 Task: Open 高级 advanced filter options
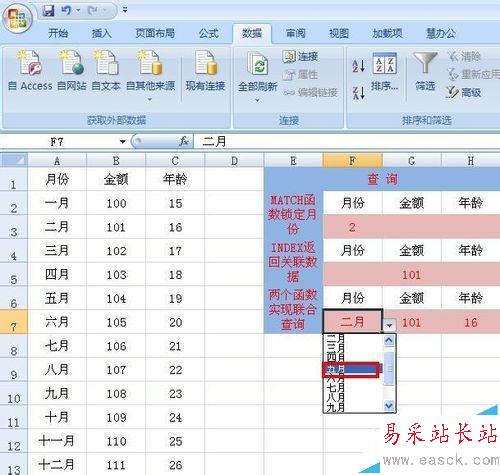point(464,92)
